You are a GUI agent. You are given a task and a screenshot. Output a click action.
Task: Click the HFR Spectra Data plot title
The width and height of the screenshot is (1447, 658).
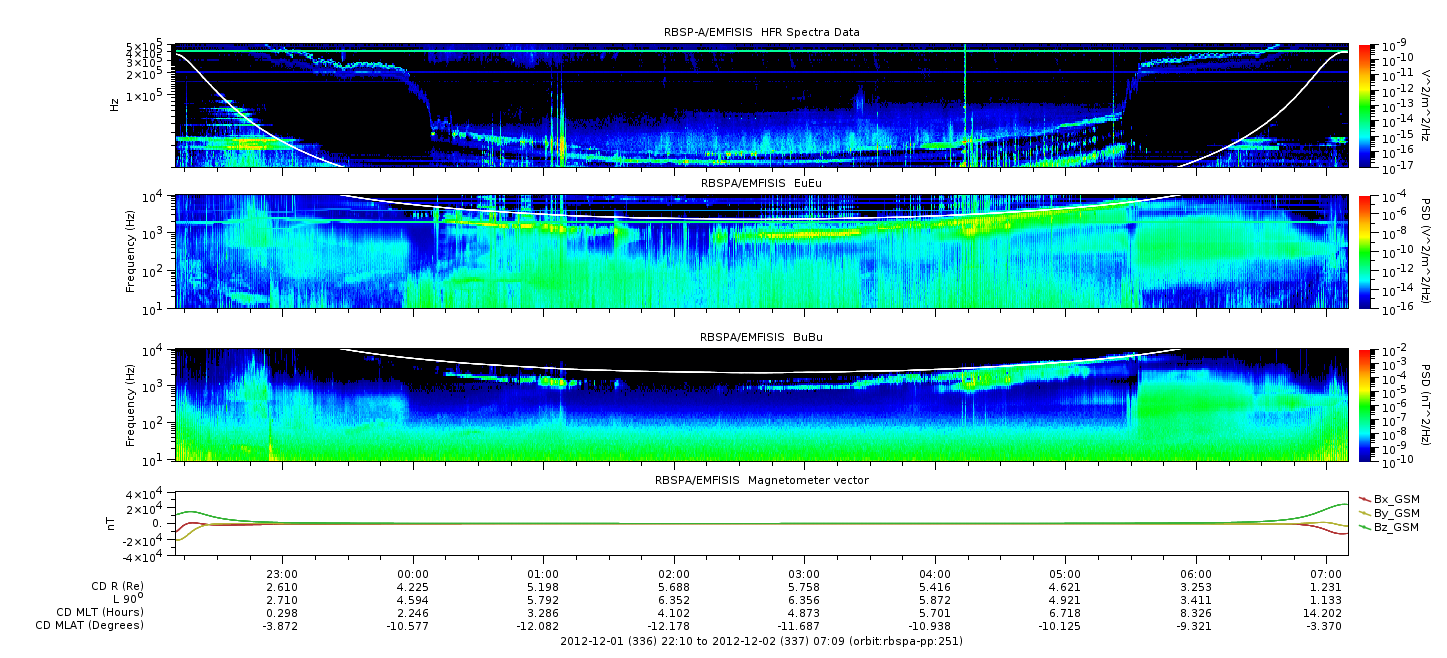click(761, 32)
